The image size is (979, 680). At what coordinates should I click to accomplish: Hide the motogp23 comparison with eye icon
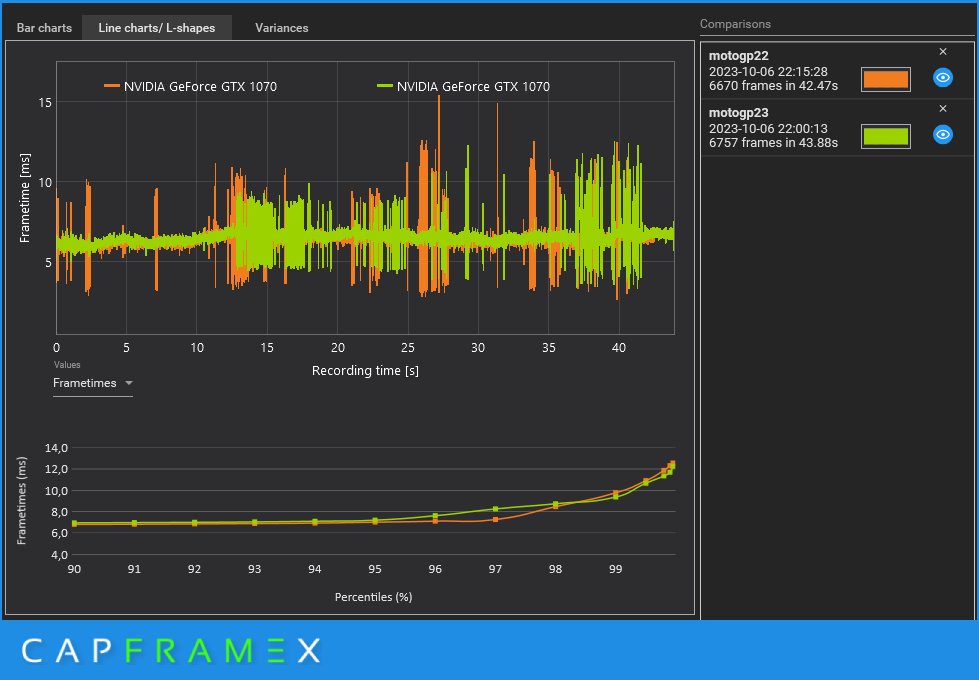tap(943, 135)
